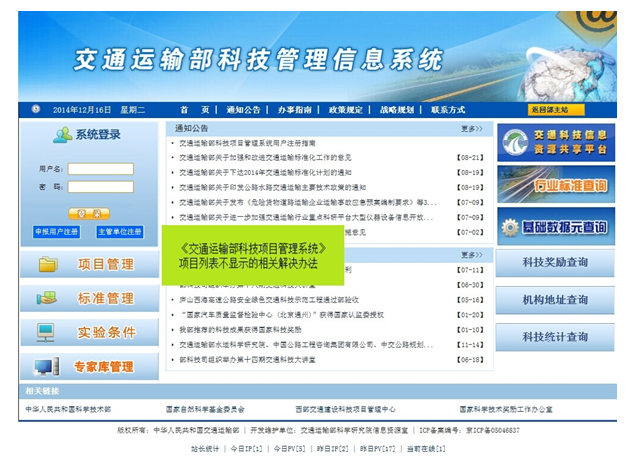Open the 实验条件 section button
The width and height of the screenshot is (637, 457).
tap(89, 332)
